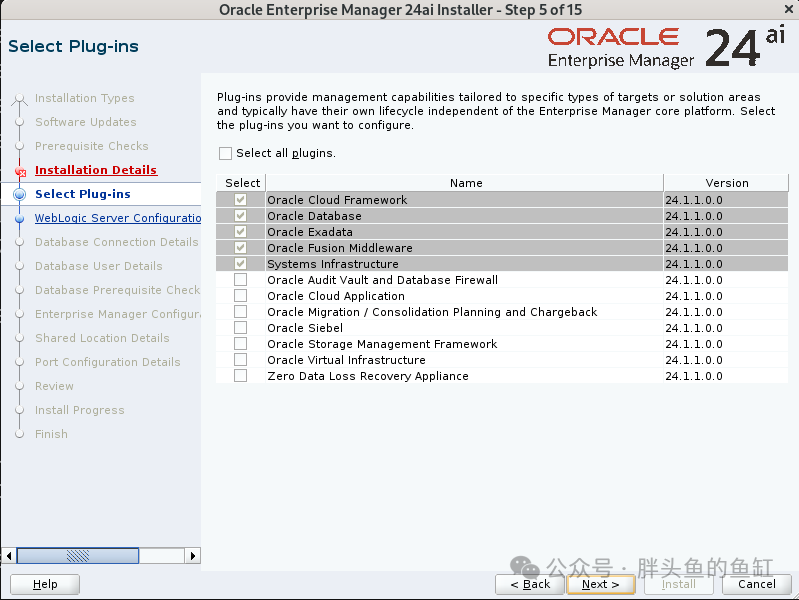This screenshot has width=799, height=600.
Task: Sort by the Name column header
Action: pos(465,182)
